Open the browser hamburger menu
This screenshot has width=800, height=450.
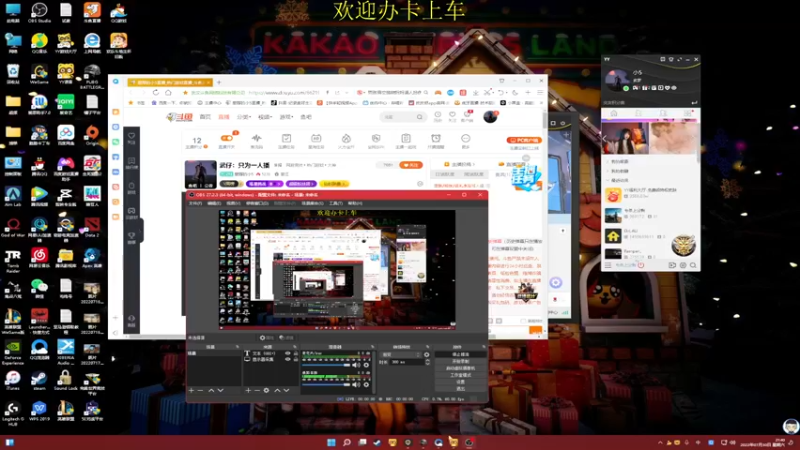540,92
